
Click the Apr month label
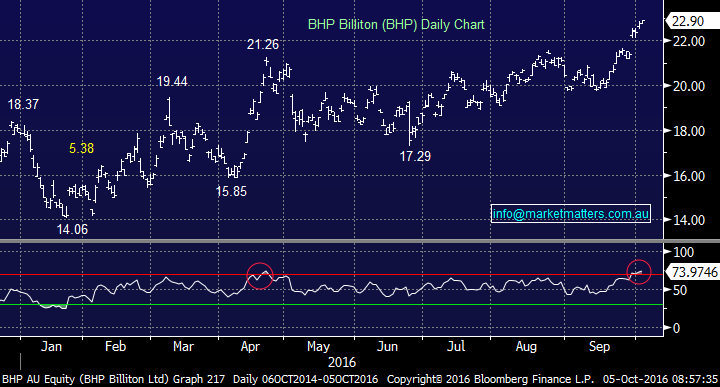pos(250,347)
